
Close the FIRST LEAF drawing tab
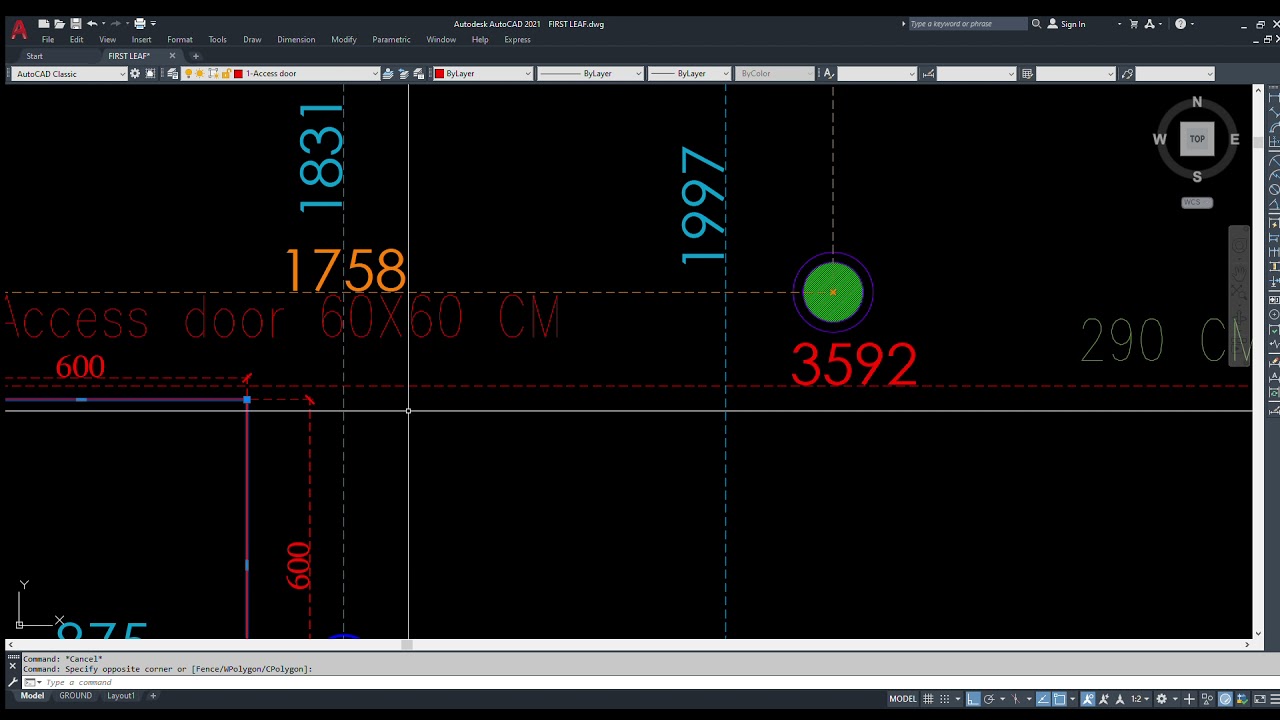pos(172,56)
